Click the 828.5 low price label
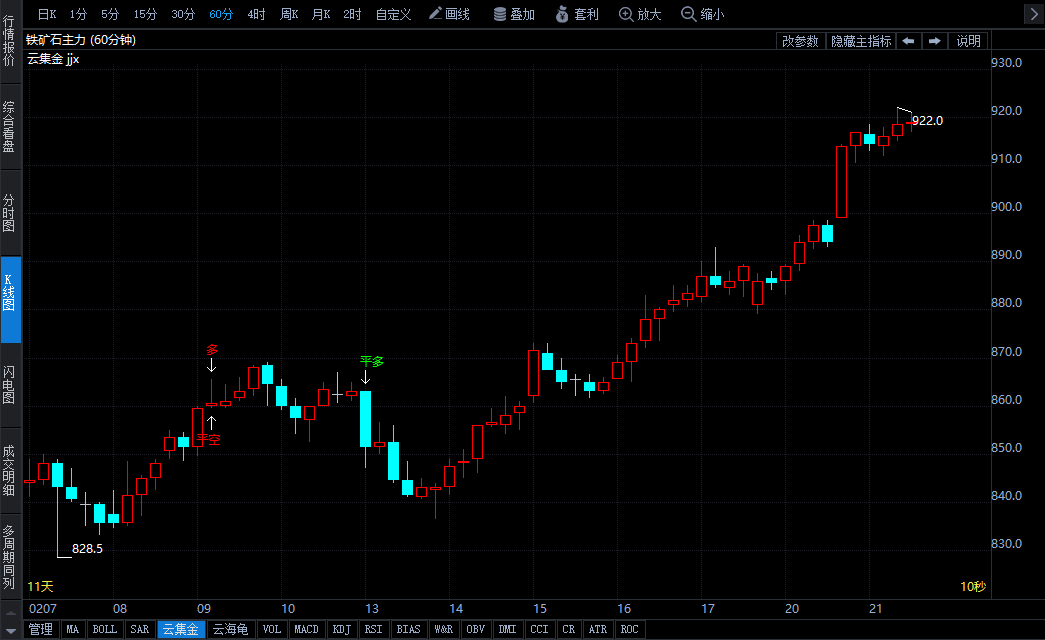Image resolution: width=1045 pixels, height=640 pixels. tap(87, 549)
